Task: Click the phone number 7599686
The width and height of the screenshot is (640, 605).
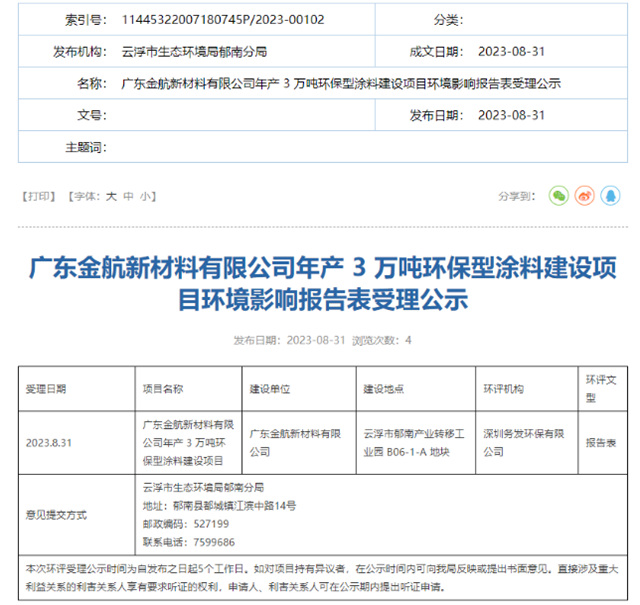Action: click(214, 542)
